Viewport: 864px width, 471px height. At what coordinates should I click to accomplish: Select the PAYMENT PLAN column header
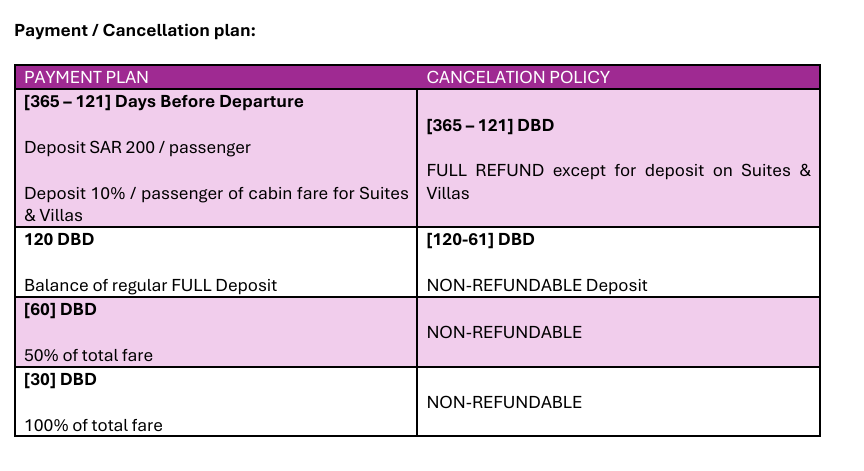86,77
